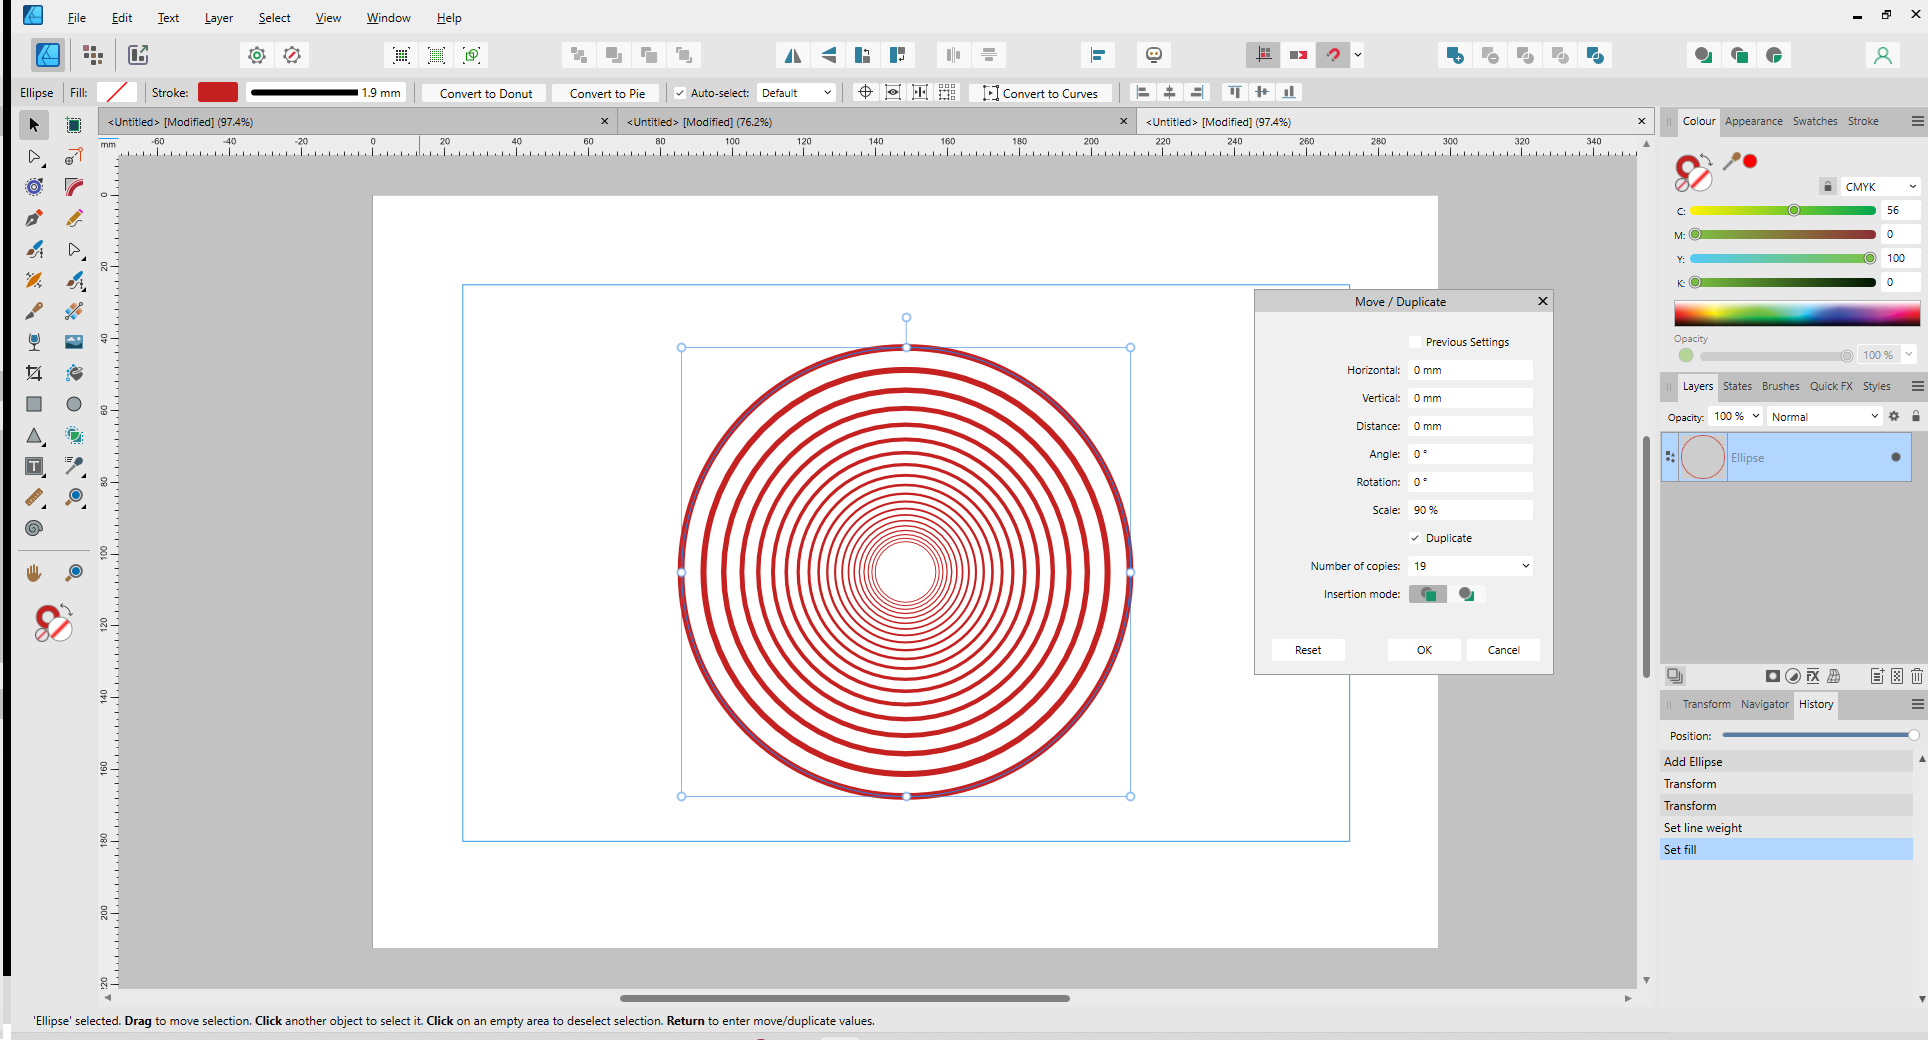Toggle snapping magnet button
Image resolution: width=1928 pixels, height=1040 pixels.
tap(1333, 55)
